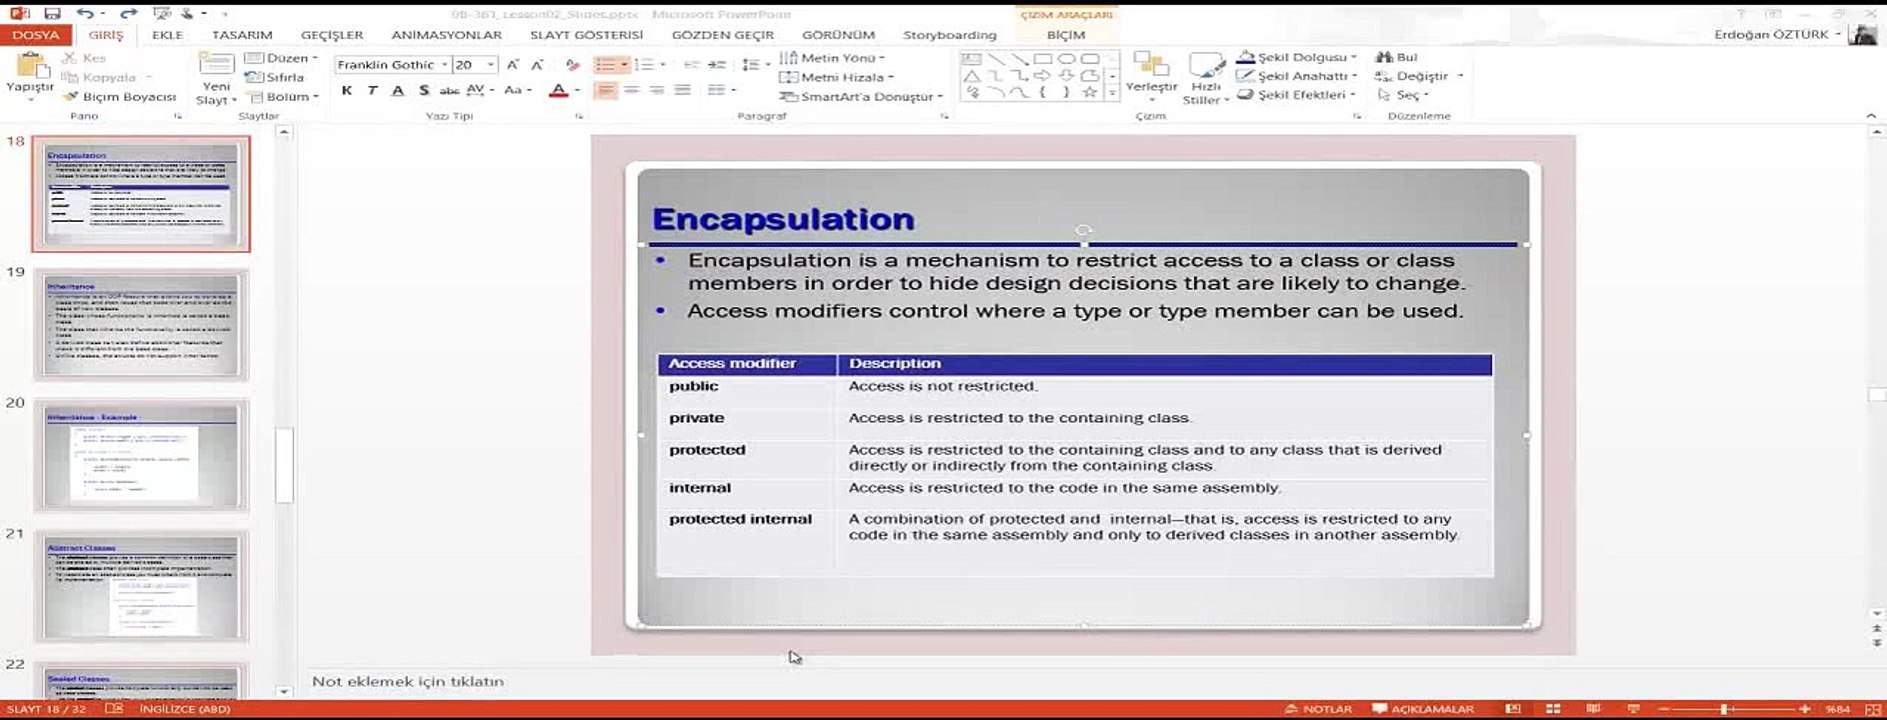
Task: Start the slideshow from the quick access toolbar
Action: tap(162, 14)
